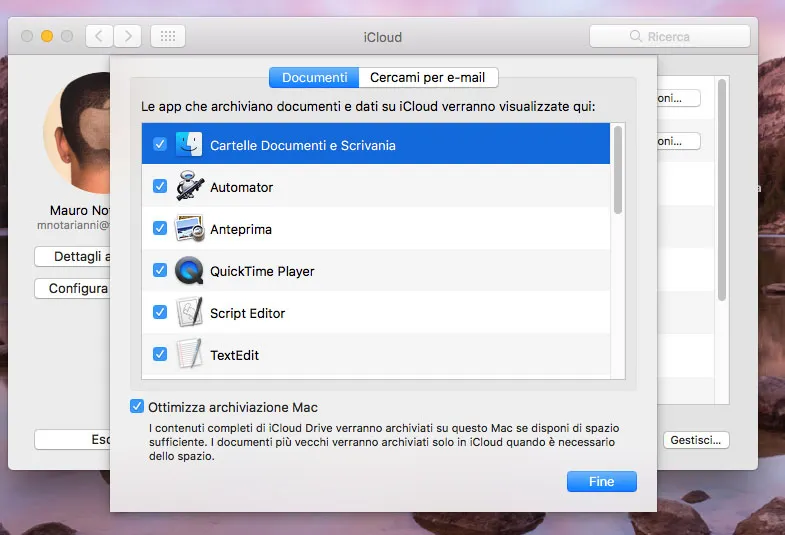Click the TextEdit app icon
785x535 pixels.
(x=189, y=354)
